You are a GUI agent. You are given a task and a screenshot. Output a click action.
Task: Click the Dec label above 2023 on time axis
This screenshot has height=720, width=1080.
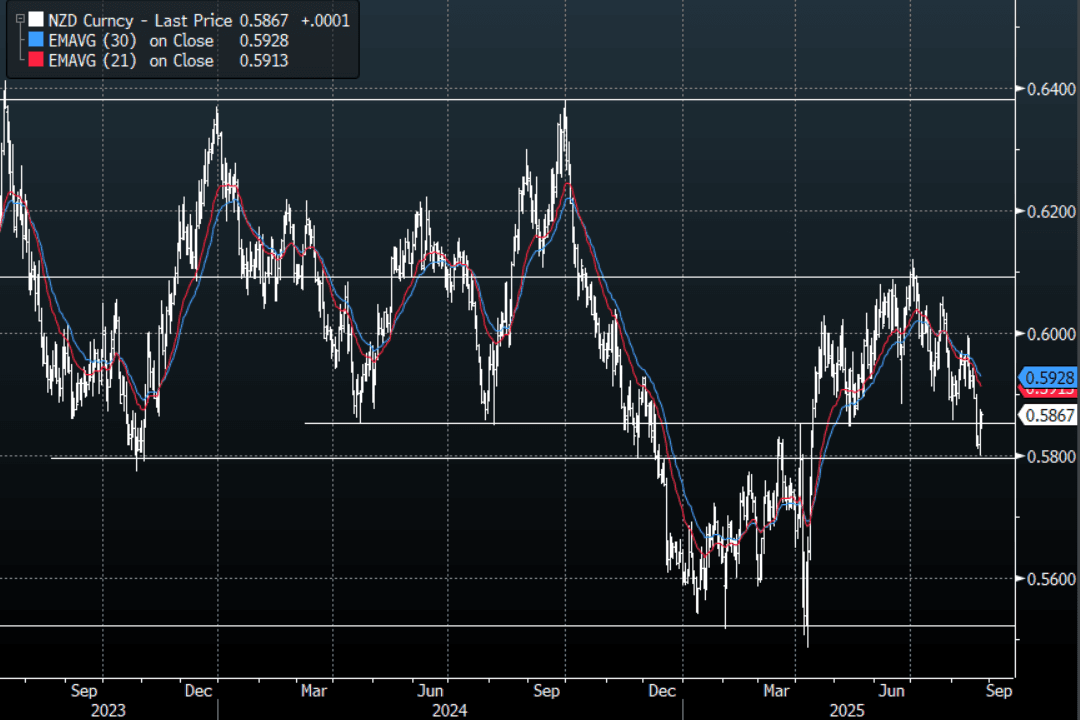point(199,690)
